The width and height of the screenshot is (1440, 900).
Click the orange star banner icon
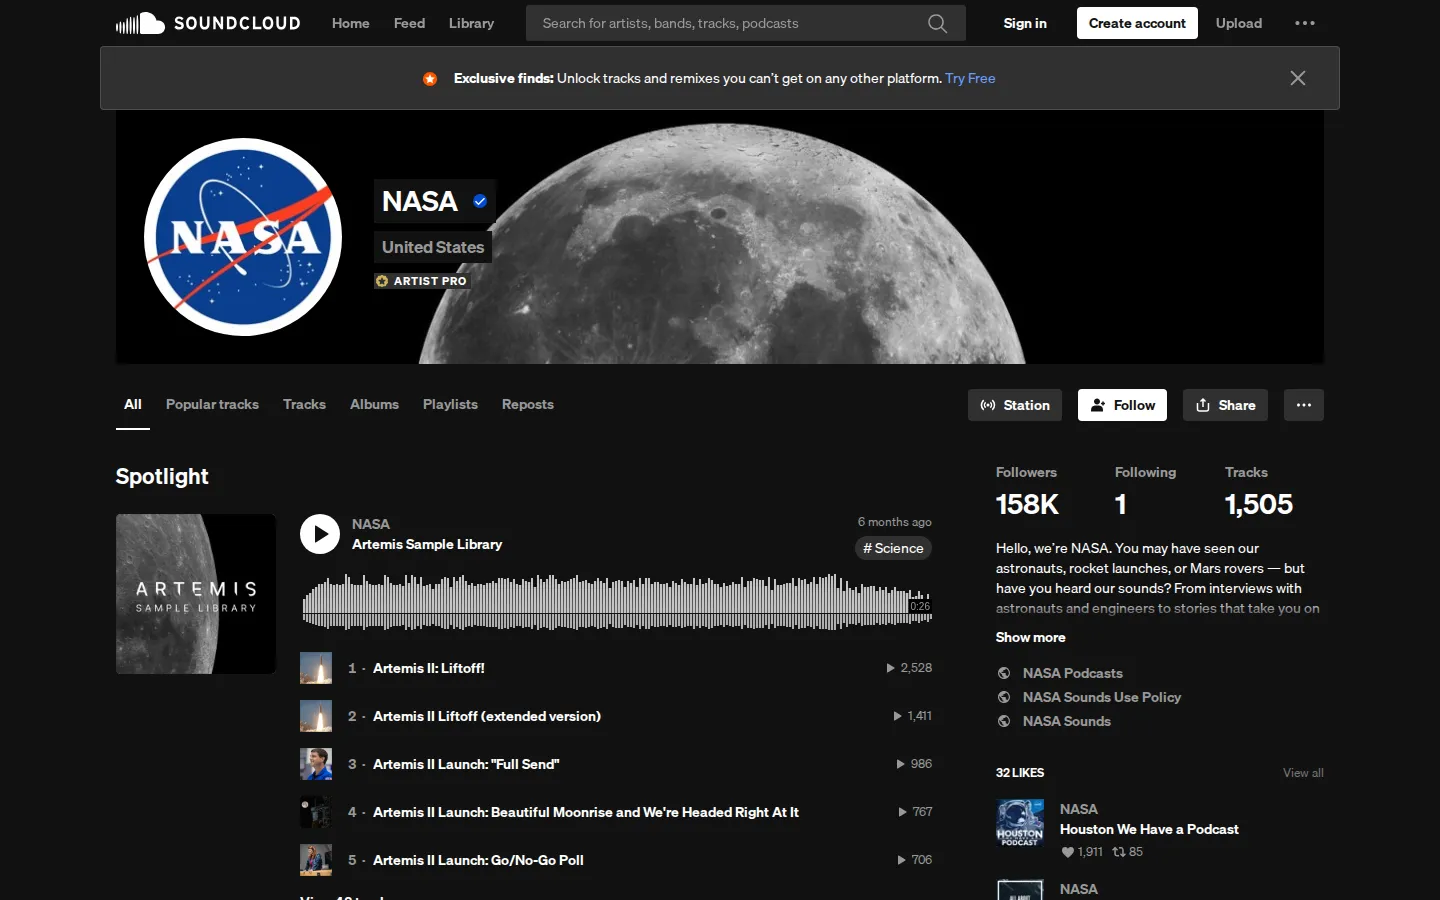[x=430, y=78]
